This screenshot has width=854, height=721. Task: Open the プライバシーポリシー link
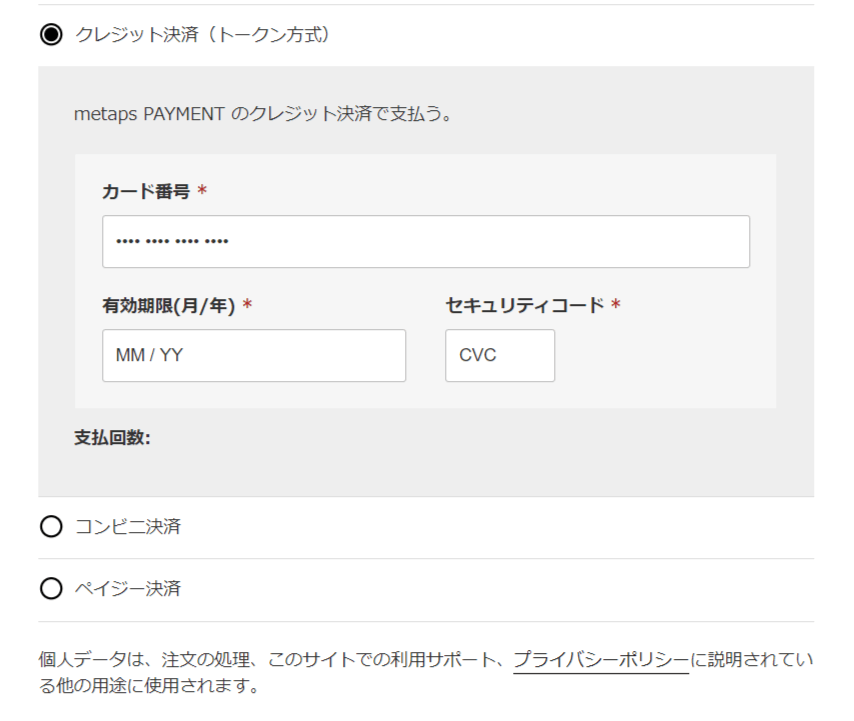pyautogui.click(x=601, y=660)
